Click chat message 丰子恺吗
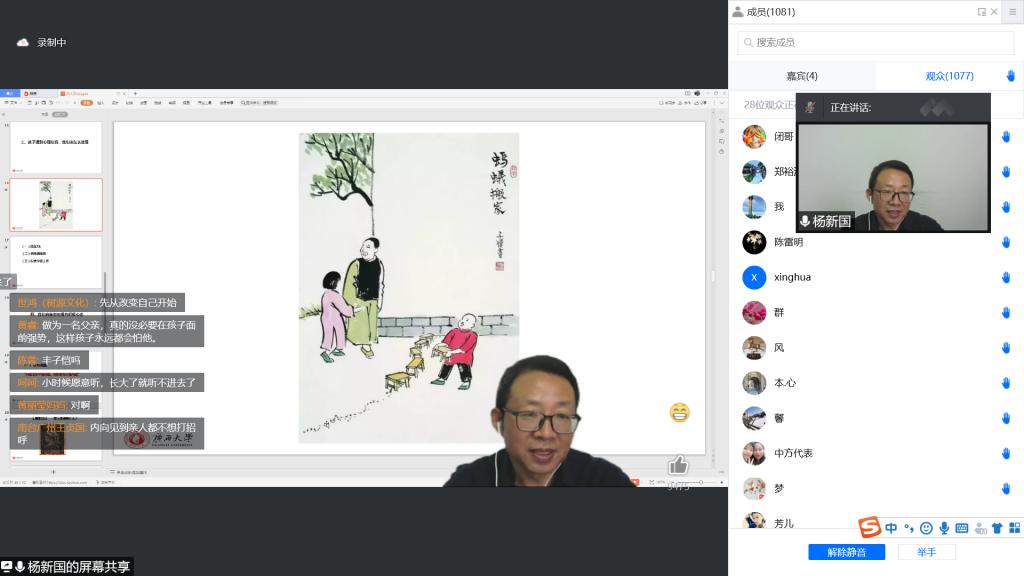This screenshot has height=576, width=1024. [x=49, y=360]
